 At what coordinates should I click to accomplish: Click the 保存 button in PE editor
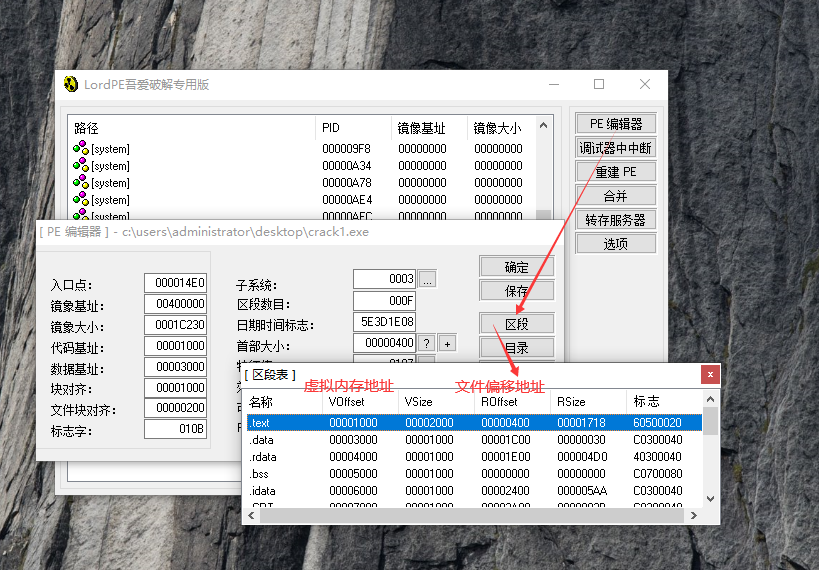pyautogui.click(x=517, y=291)
